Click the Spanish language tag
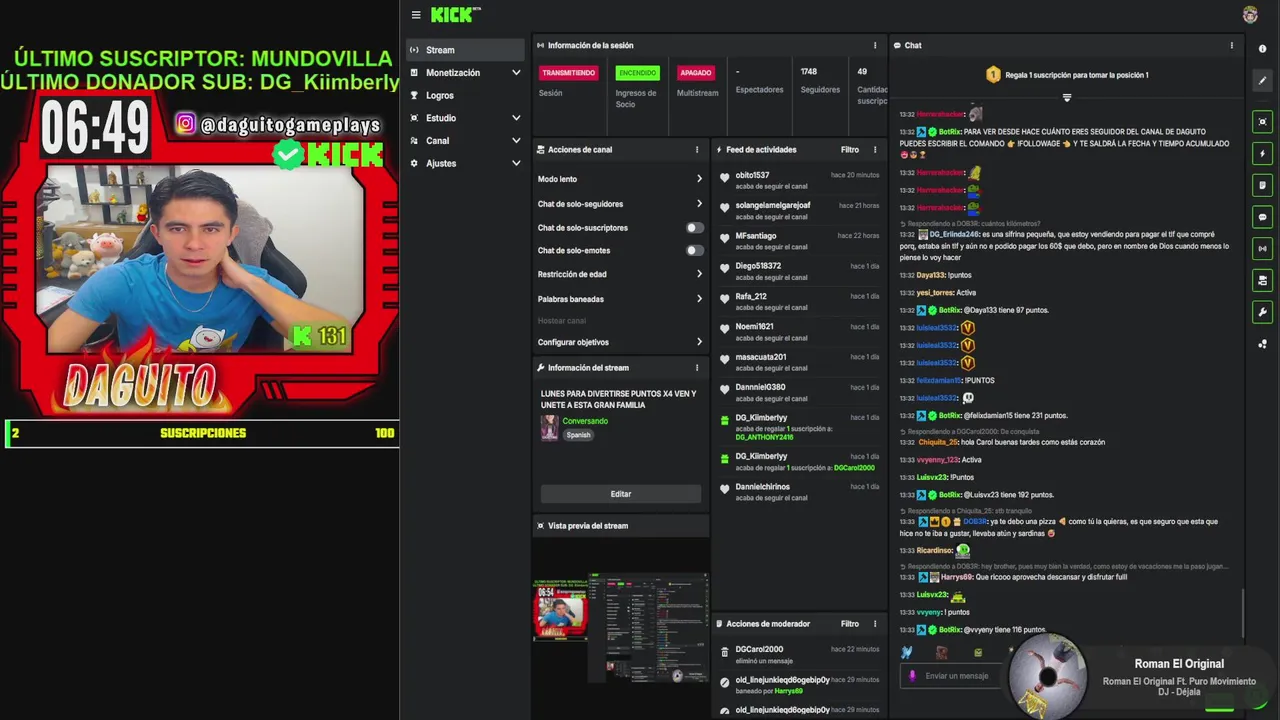The image size is (1280, 720). point(578,435)
